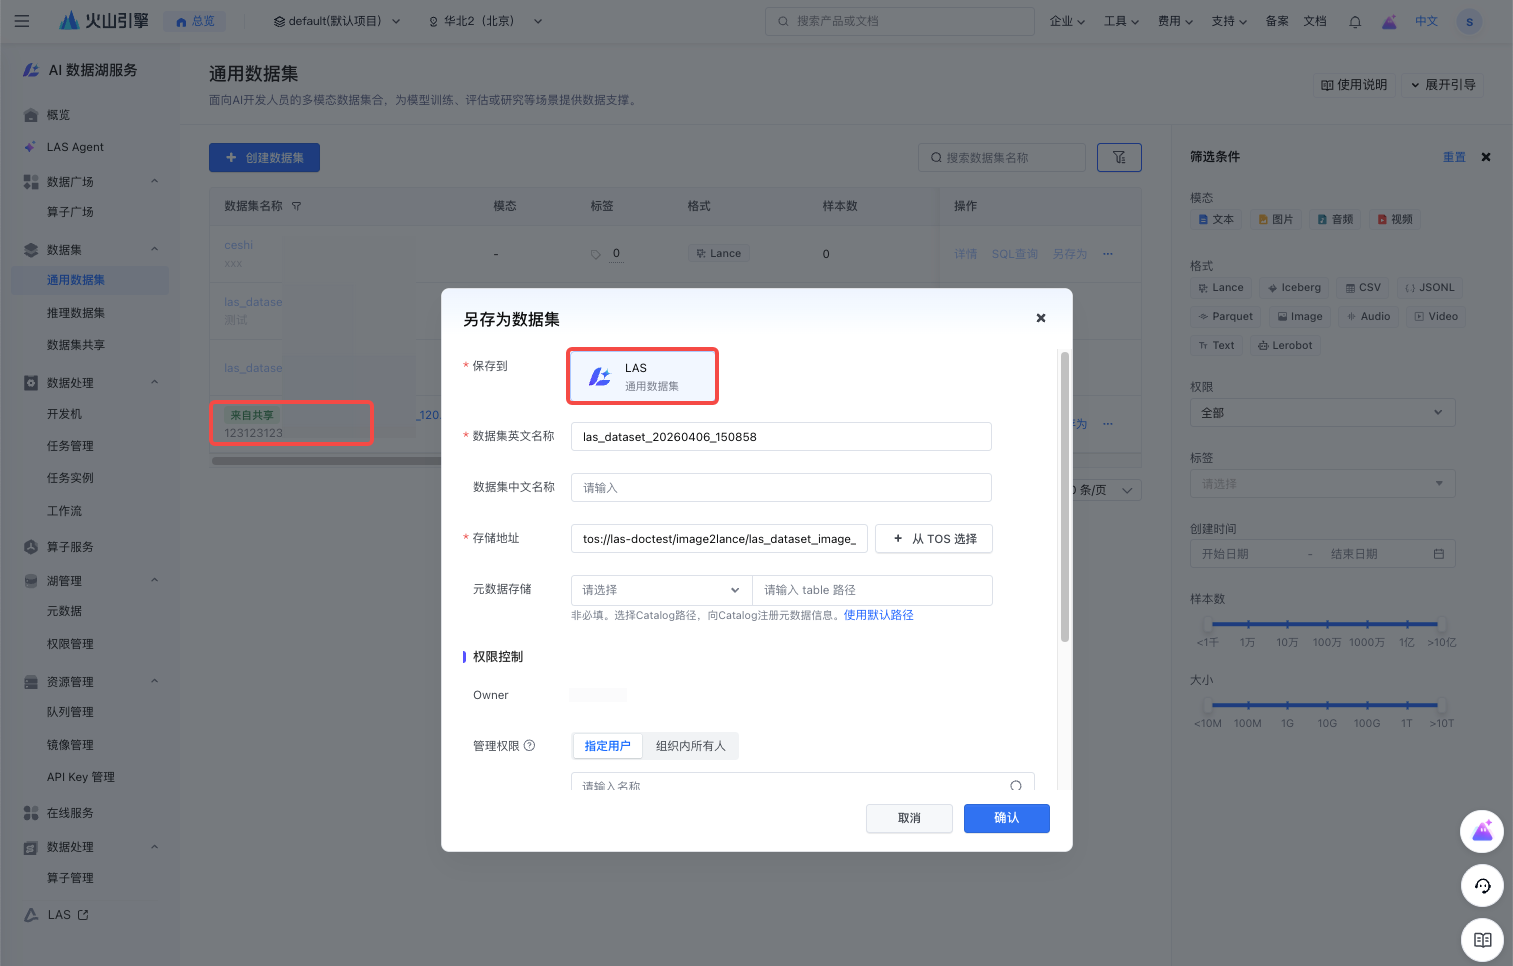Open the 元数据存储 请选择 dropdown

pos(661,590)
